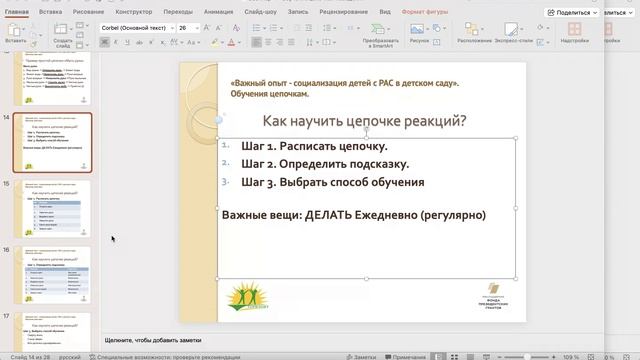640x360 pixels.
Task: Open the change case Aa dropdown
Action: pos(193,42)
